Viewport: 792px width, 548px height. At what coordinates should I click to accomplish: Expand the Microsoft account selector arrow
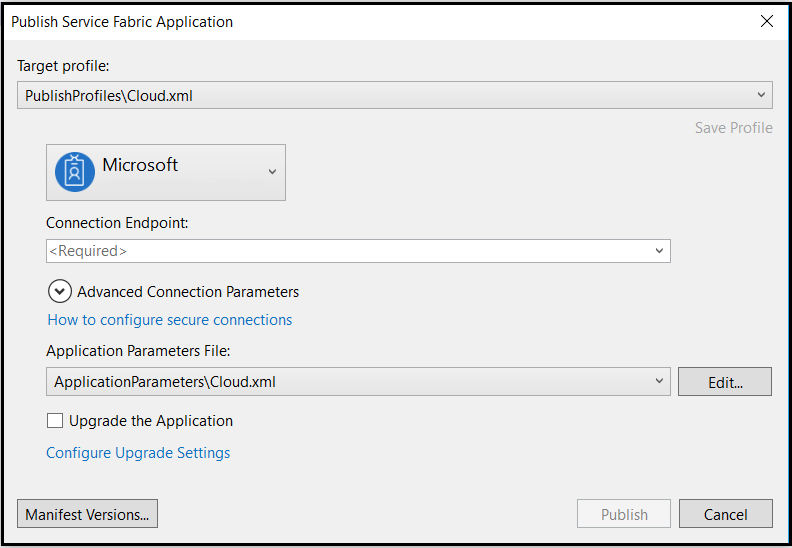click(272, 172)
